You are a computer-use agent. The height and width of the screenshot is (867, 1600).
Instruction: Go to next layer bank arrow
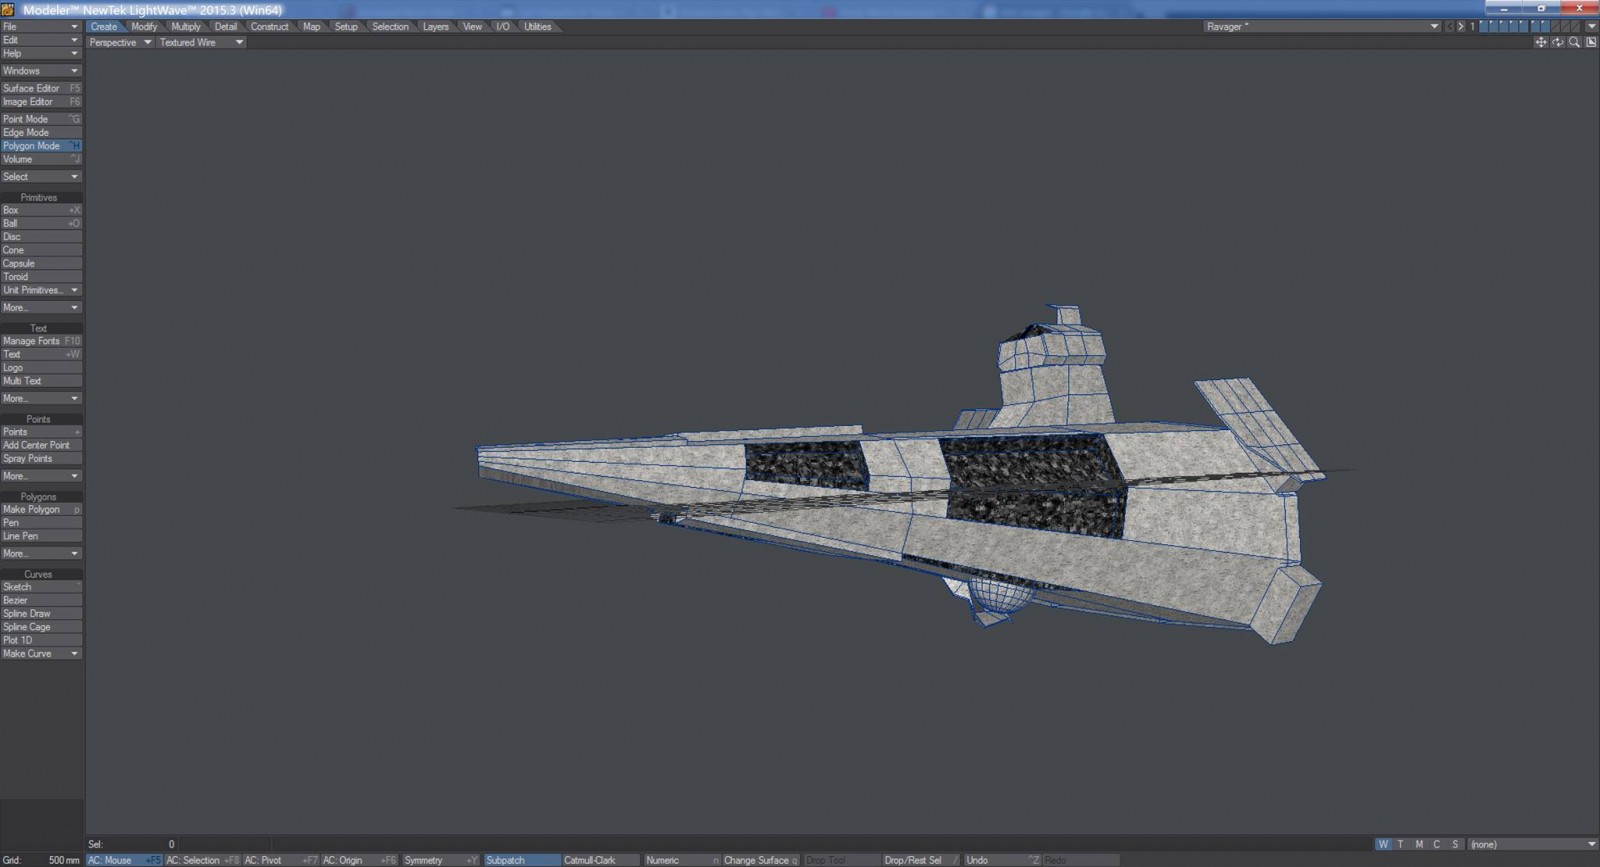[1460, 27]
